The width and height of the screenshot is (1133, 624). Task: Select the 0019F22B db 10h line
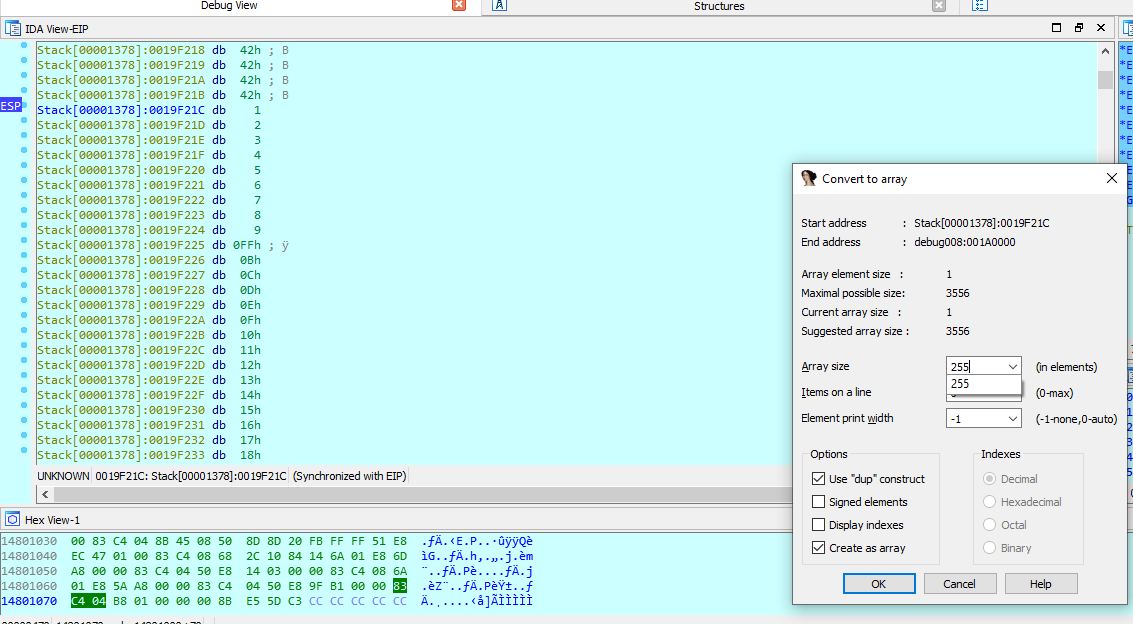click(x=149, y=335)
